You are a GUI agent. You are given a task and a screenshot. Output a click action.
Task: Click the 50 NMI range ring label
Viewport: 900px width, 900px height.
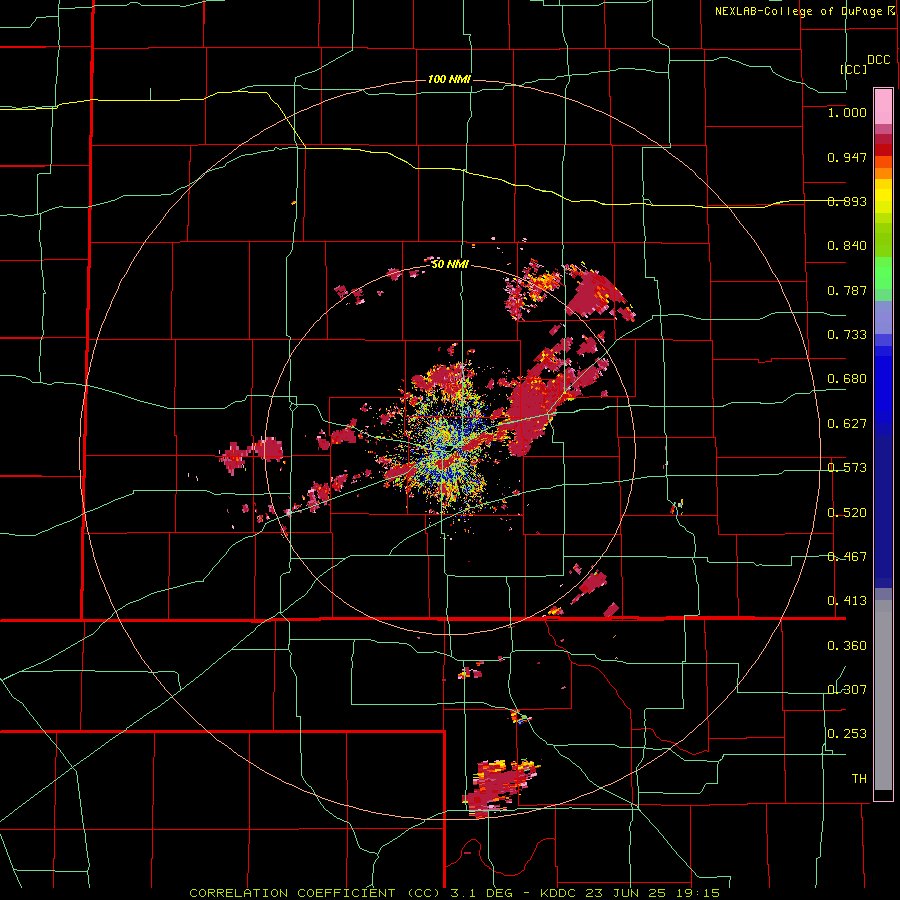tap(450, 264)
